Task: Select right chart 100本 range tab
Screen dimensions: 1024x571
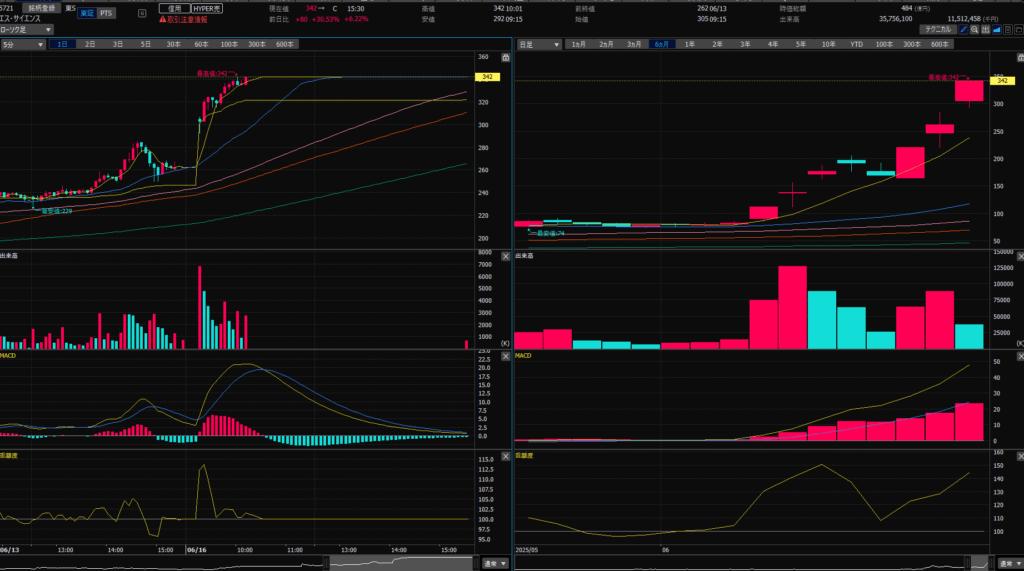Action: point(884,44)
